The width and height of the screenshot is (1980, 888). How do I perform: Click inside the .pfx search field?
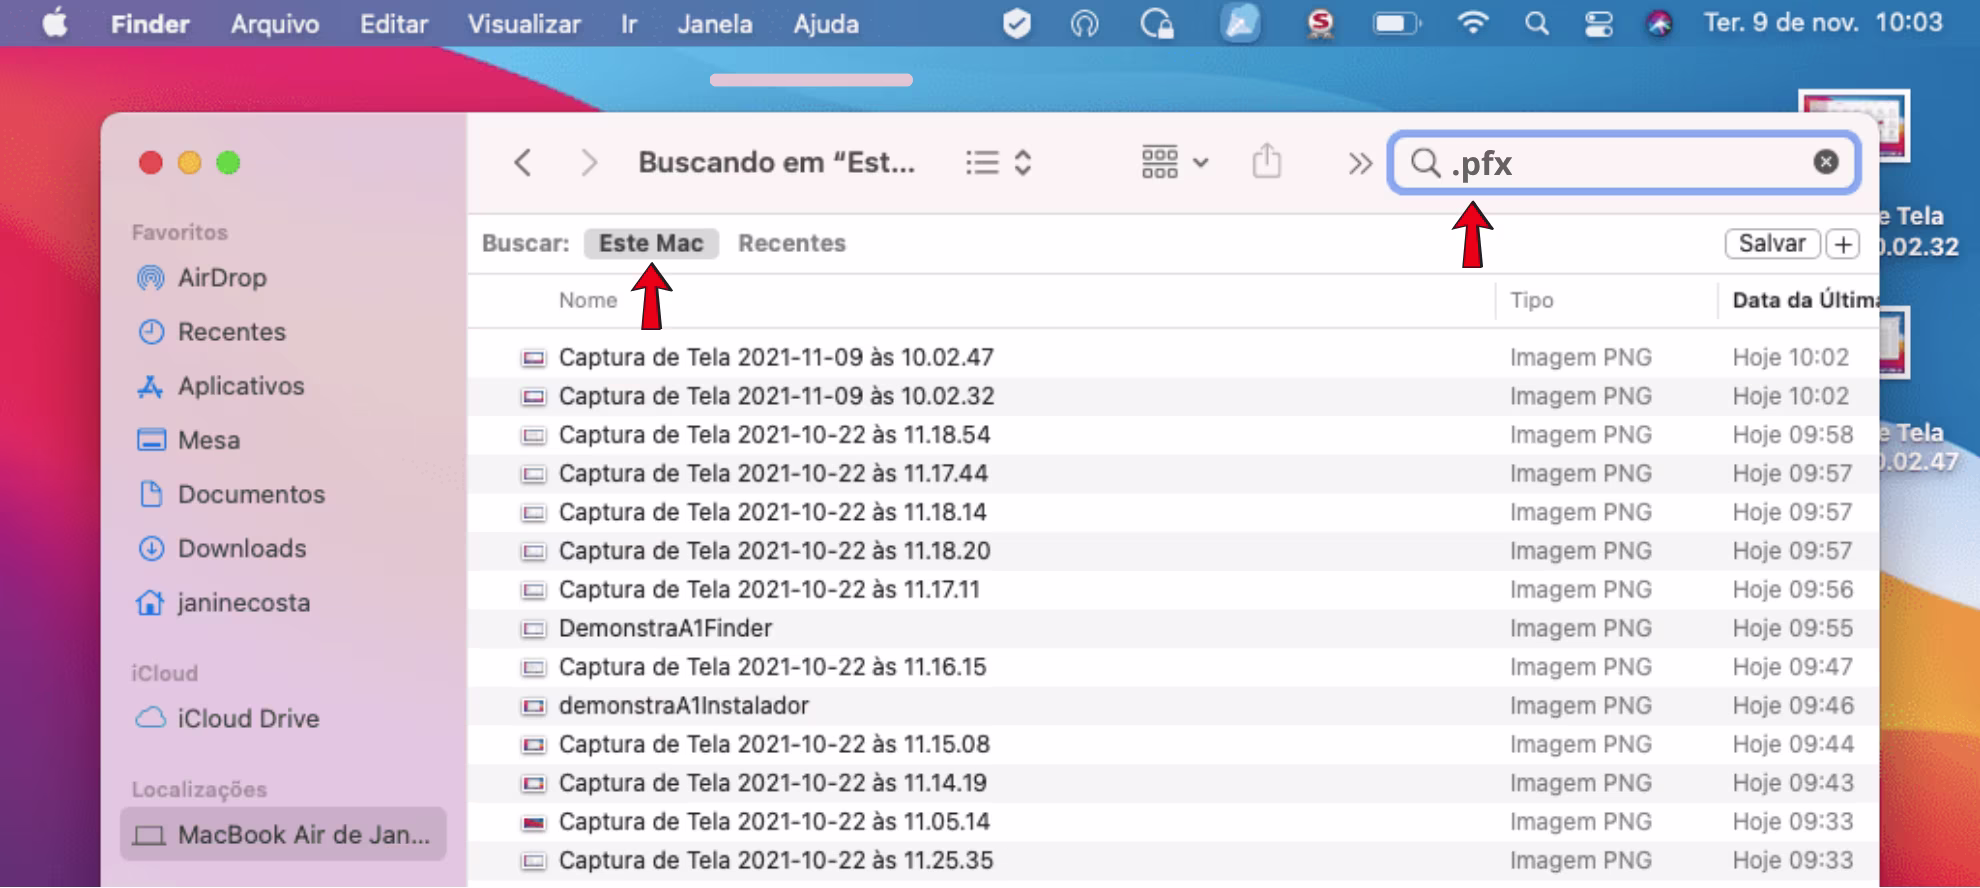1624,162
